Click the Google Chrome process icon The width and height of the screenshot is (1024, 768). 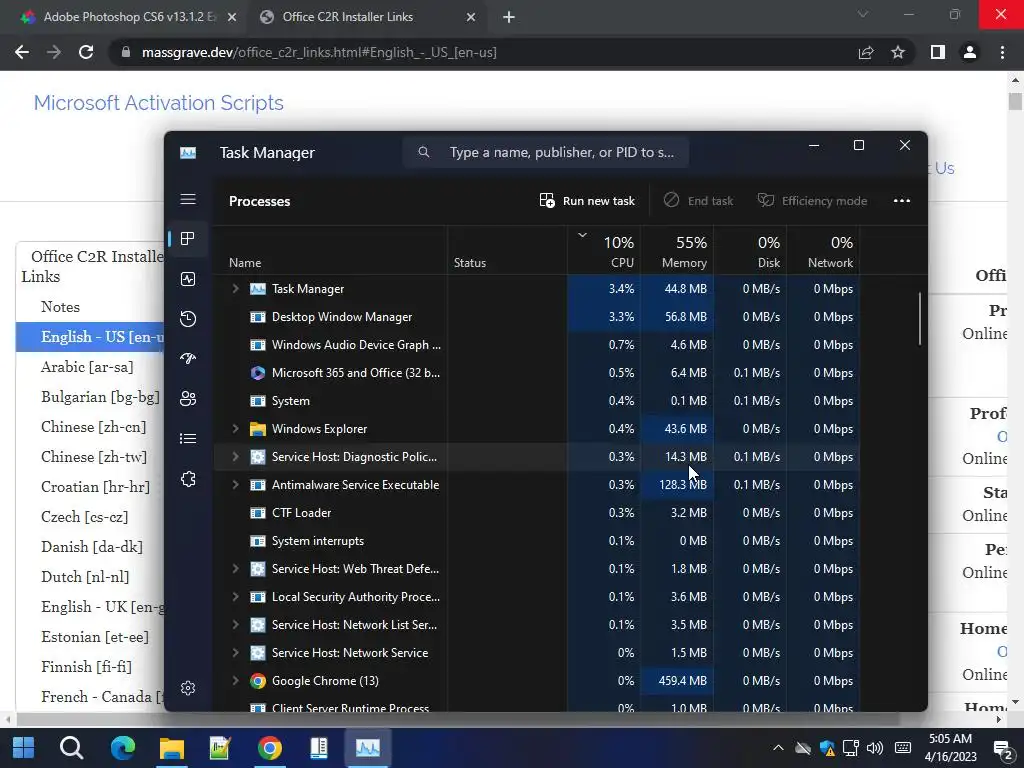(x=258, y=681)
